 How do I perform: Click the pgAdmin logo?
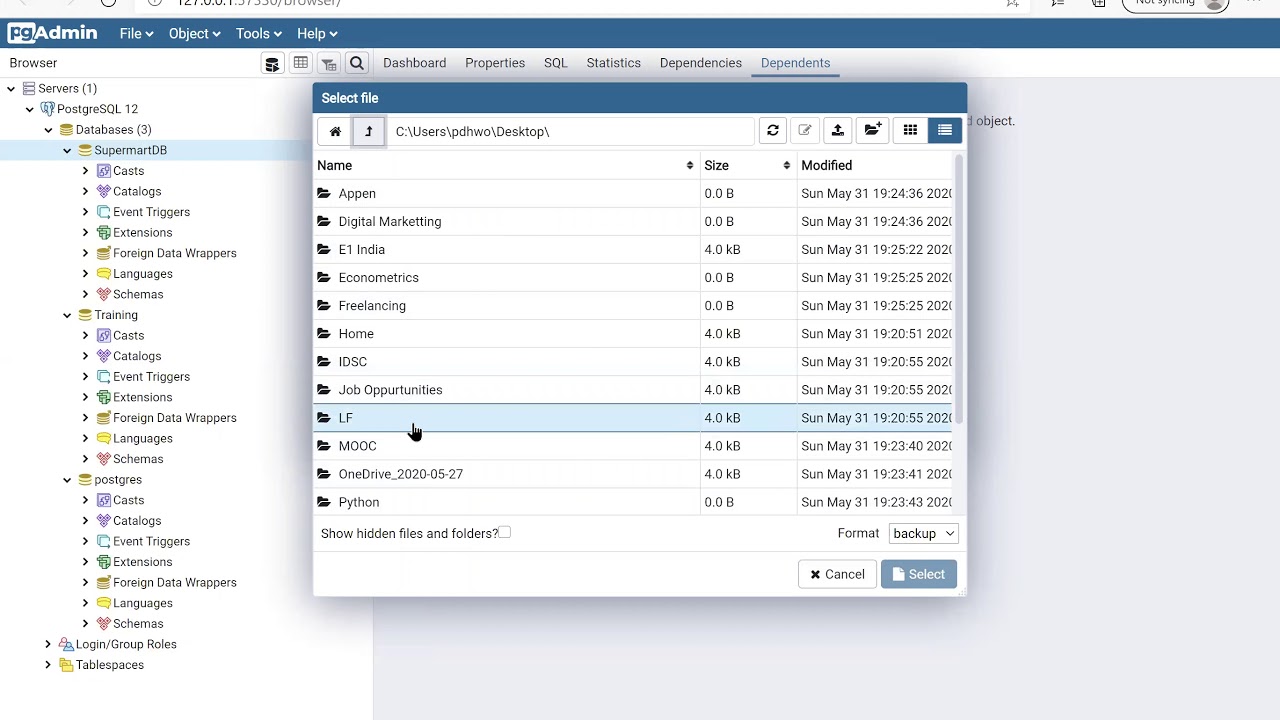[52, 33]
